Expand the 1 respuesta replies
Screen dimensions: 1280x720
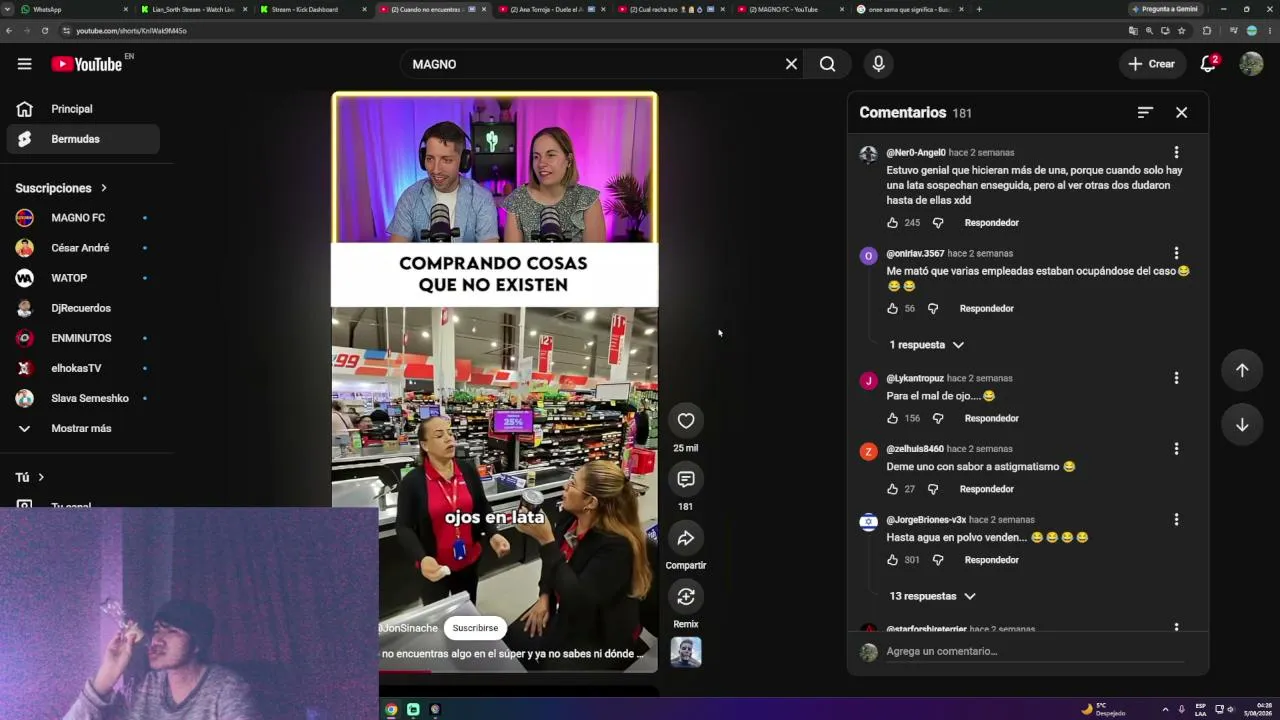click(x=927, y=345)
